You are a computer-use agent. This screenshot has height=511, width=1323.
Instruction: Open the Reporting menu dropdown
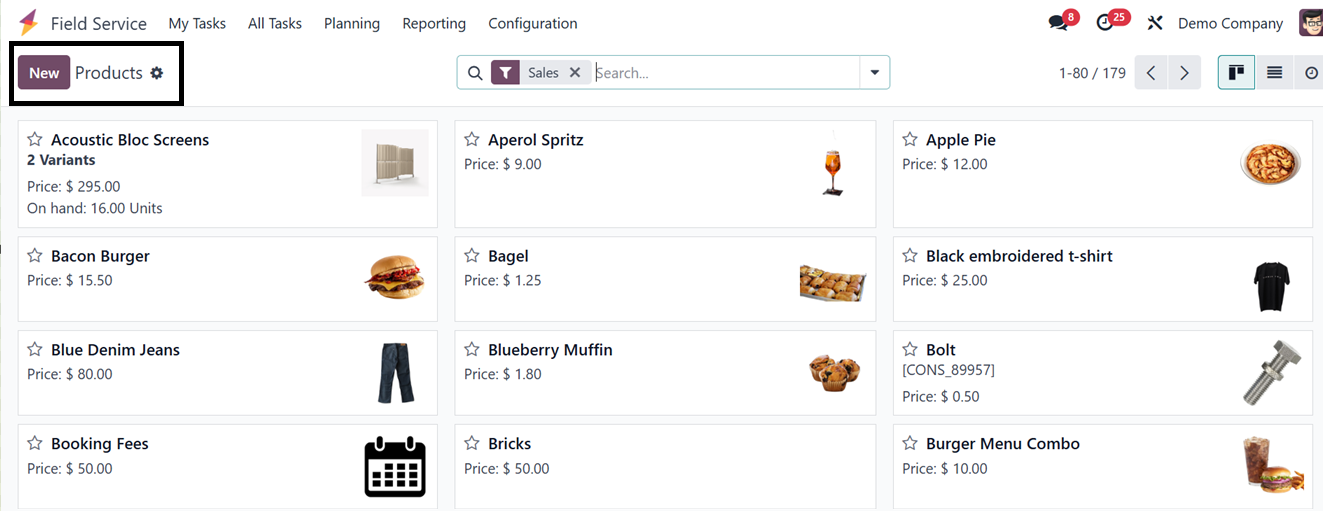pyautogui.click(x=434, y=23)
